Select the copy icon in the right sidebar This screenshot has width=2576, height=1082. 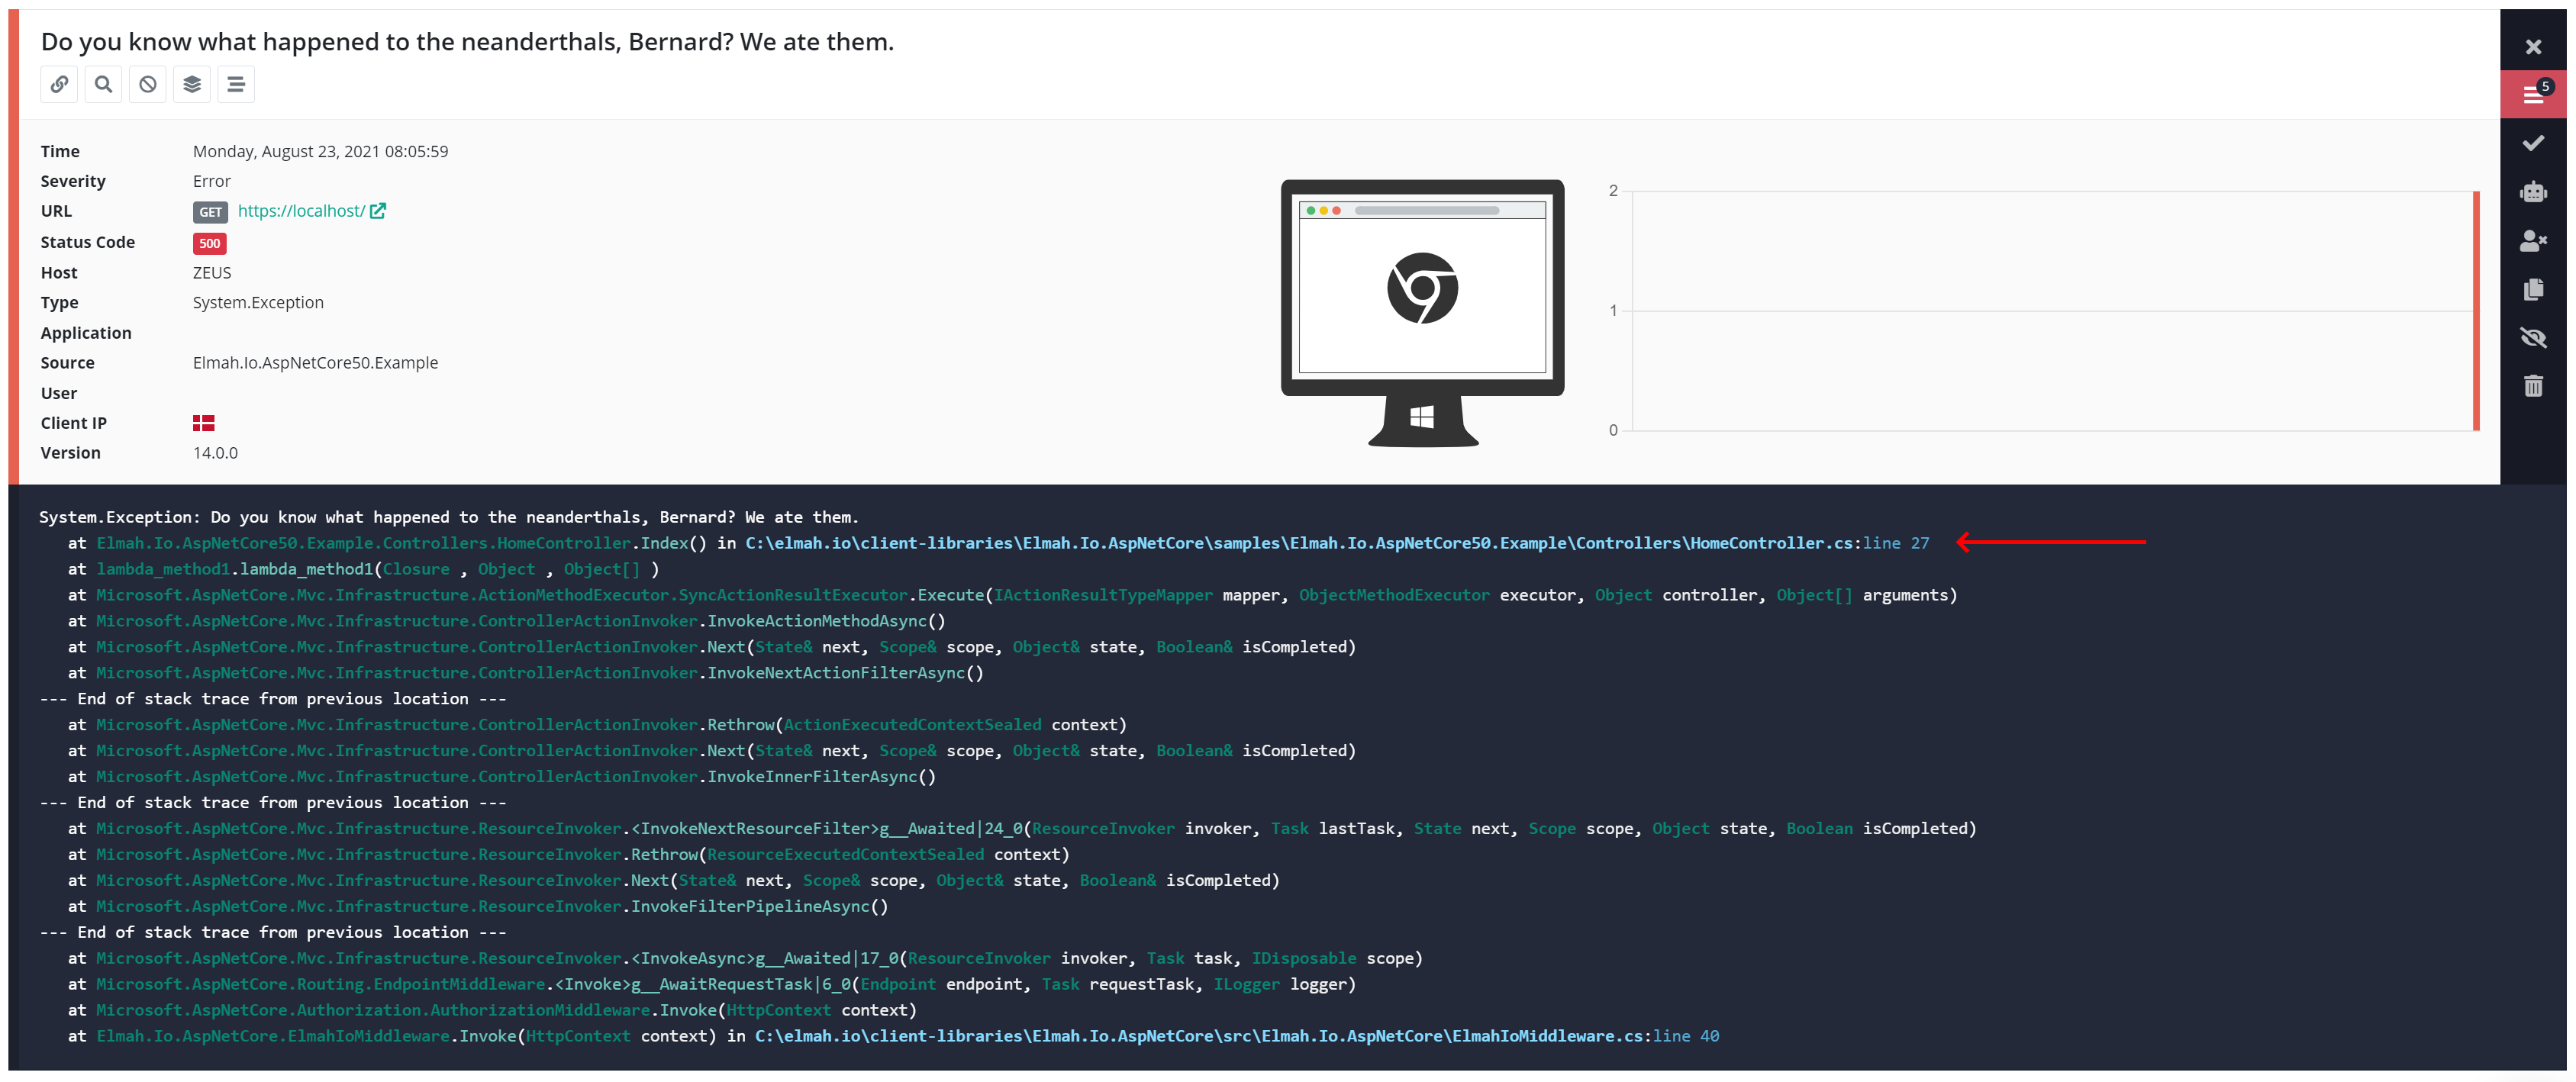(2534, 289)
